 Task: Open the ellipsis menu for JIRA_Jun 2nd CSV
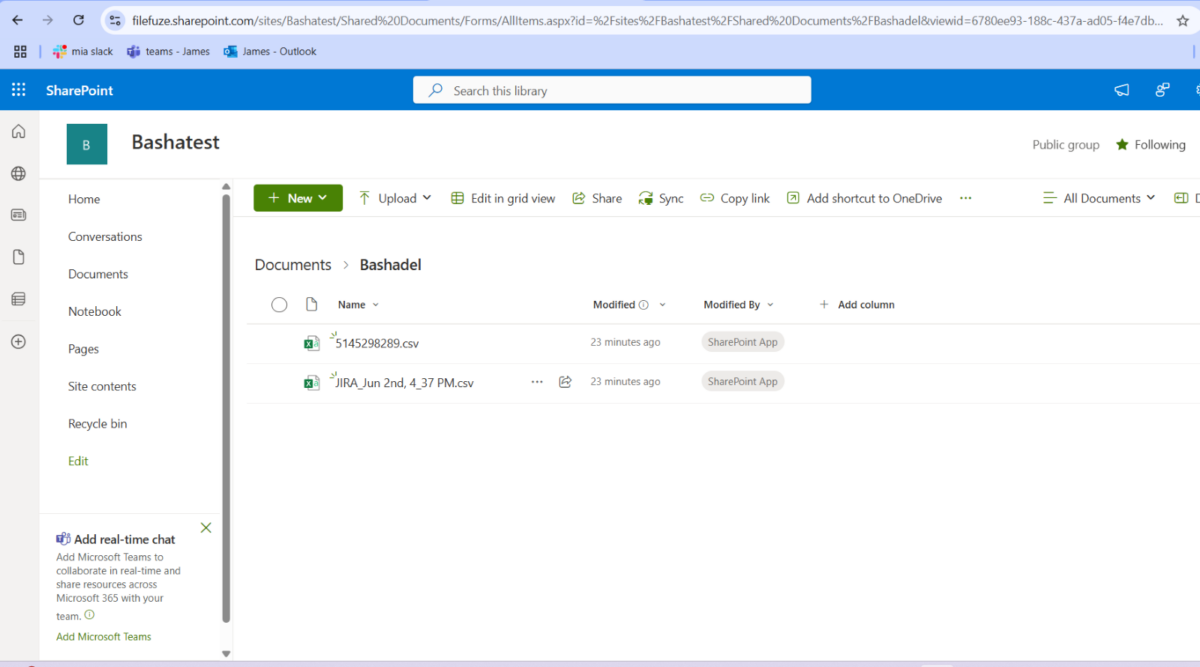[x=537, y=381]
